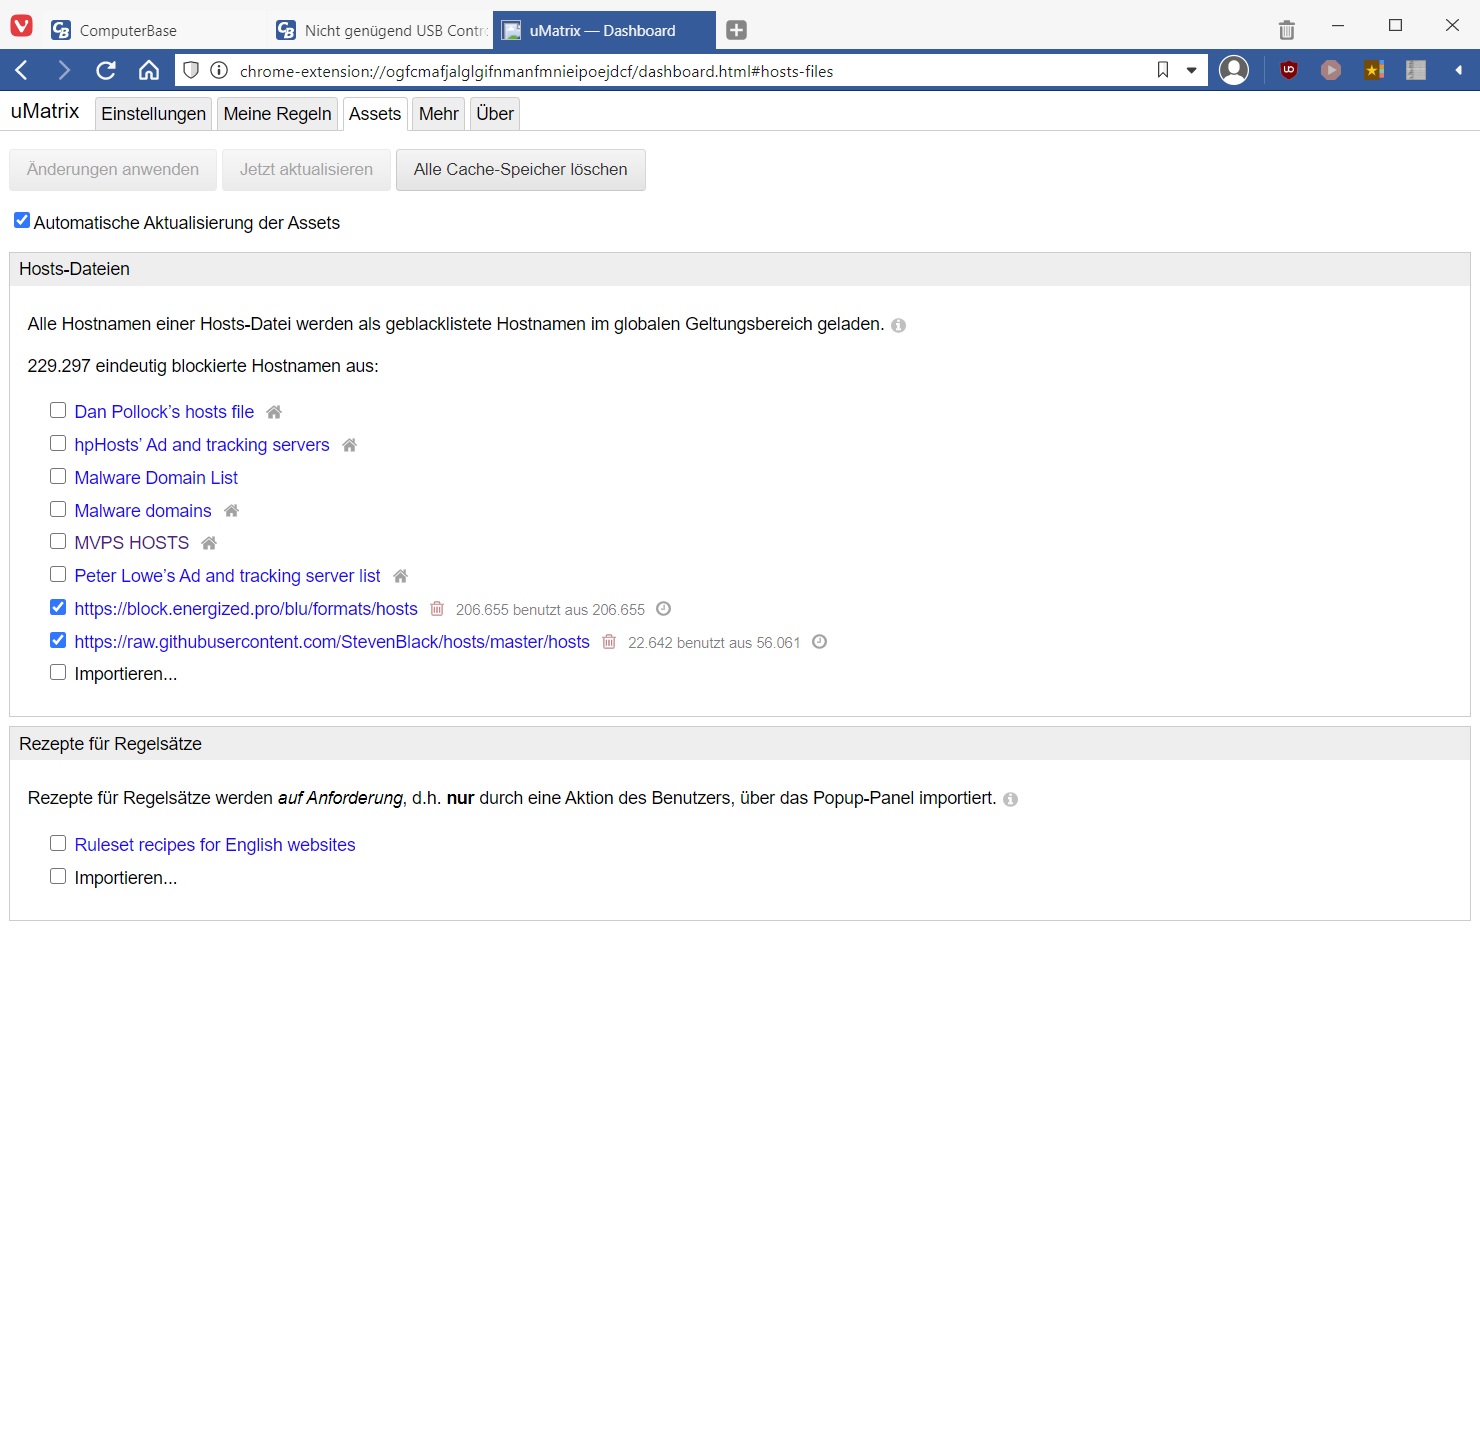Enable Malware domains checkbox
1480x1440 pixels.
(x=58, y=509)
